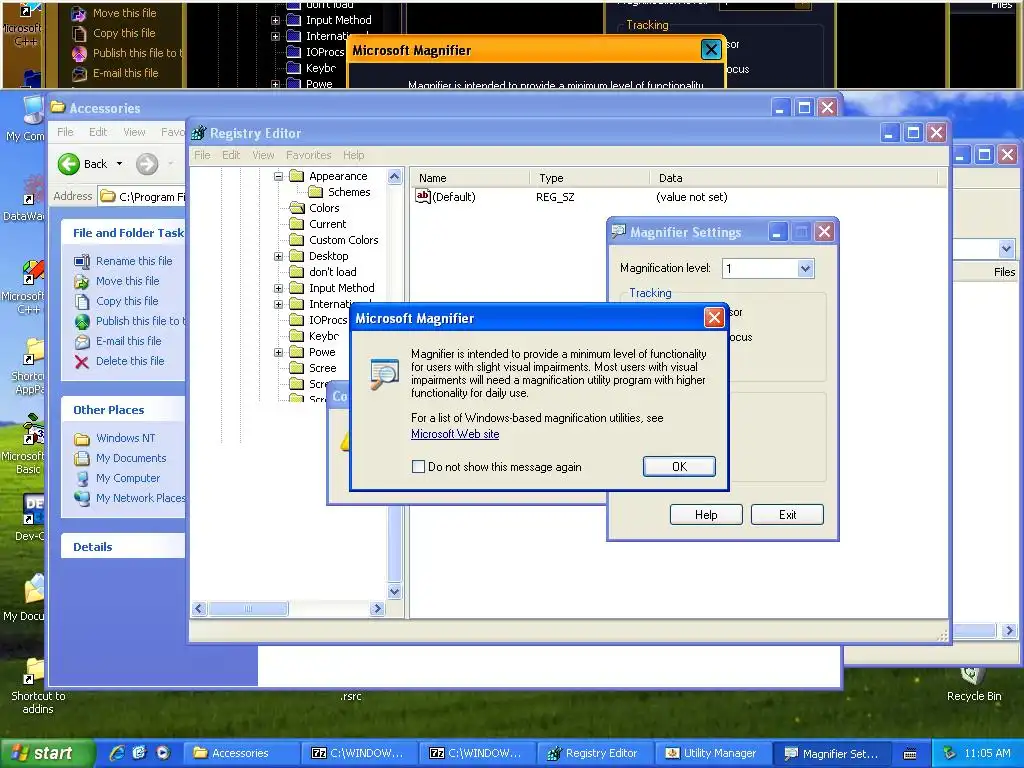1024x768 pixels.
Task: Click Back button in Accessories window
Action: point(83,164)
